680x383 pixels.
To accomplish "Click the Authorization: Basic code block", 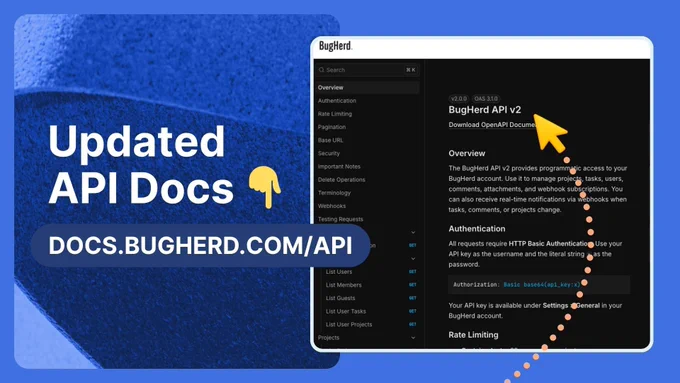I will (539, 285).
